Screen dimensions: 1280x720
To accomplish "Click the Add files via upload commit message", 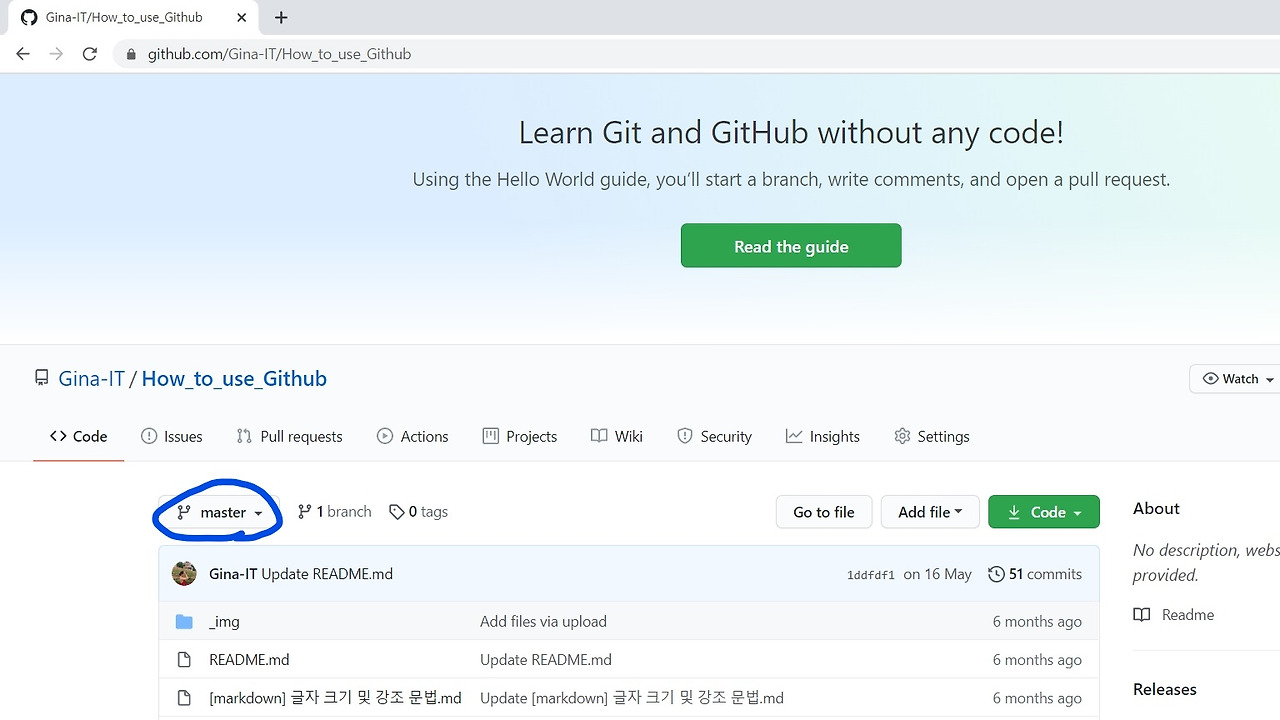I will tap(543, 622).
